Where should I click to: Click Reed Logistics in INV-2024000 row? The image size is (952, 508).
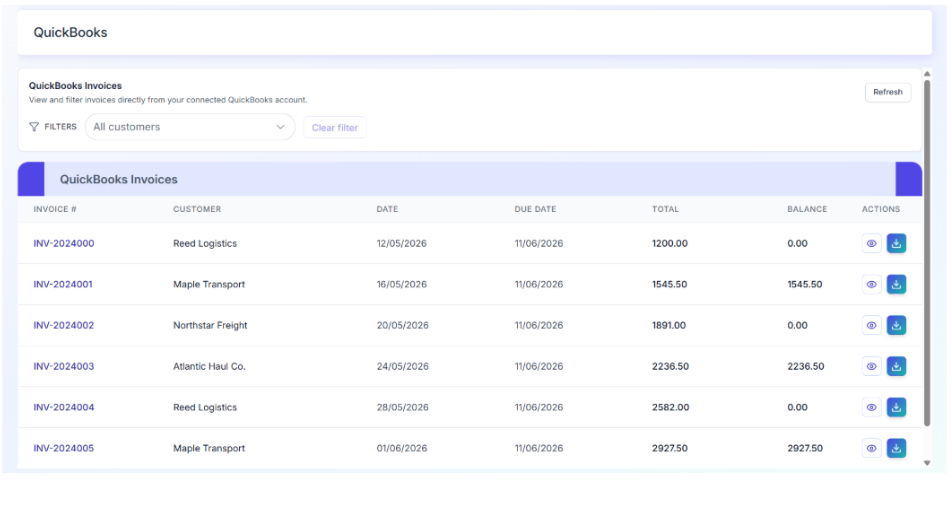coord(205,243)
